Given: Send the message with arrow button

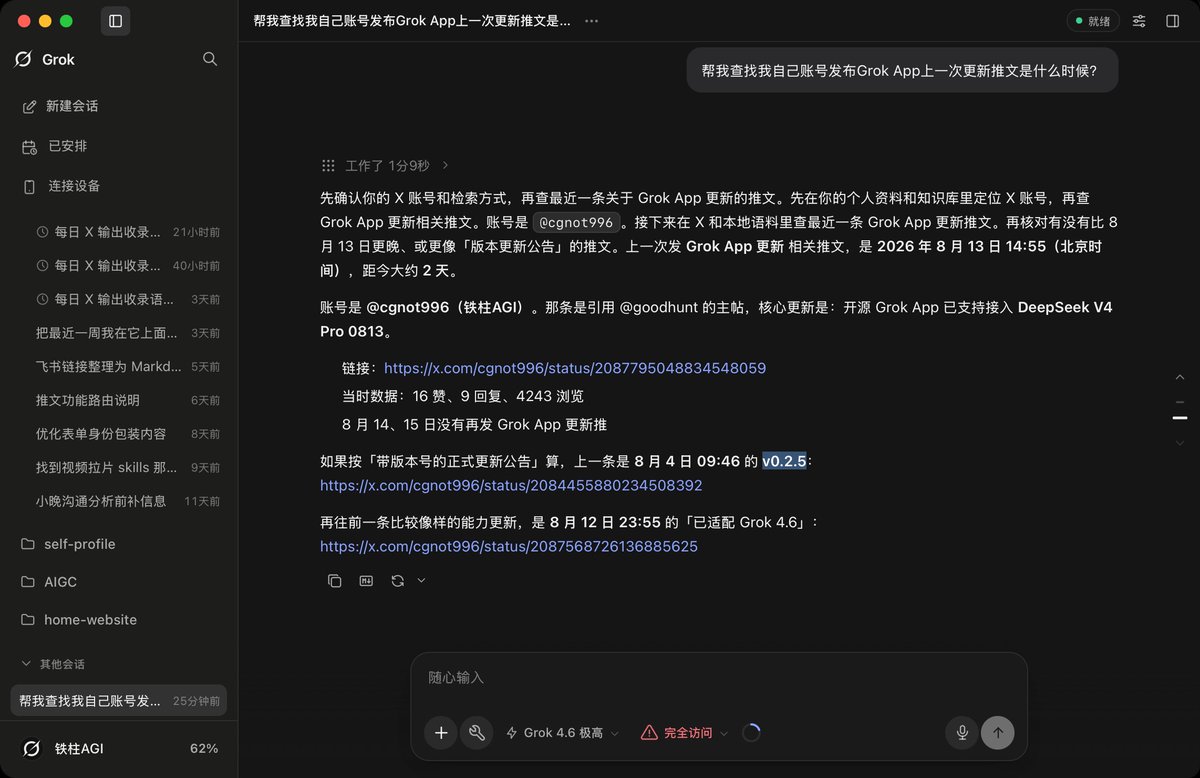Looking at the screenshot, I should tap(998, 733).
